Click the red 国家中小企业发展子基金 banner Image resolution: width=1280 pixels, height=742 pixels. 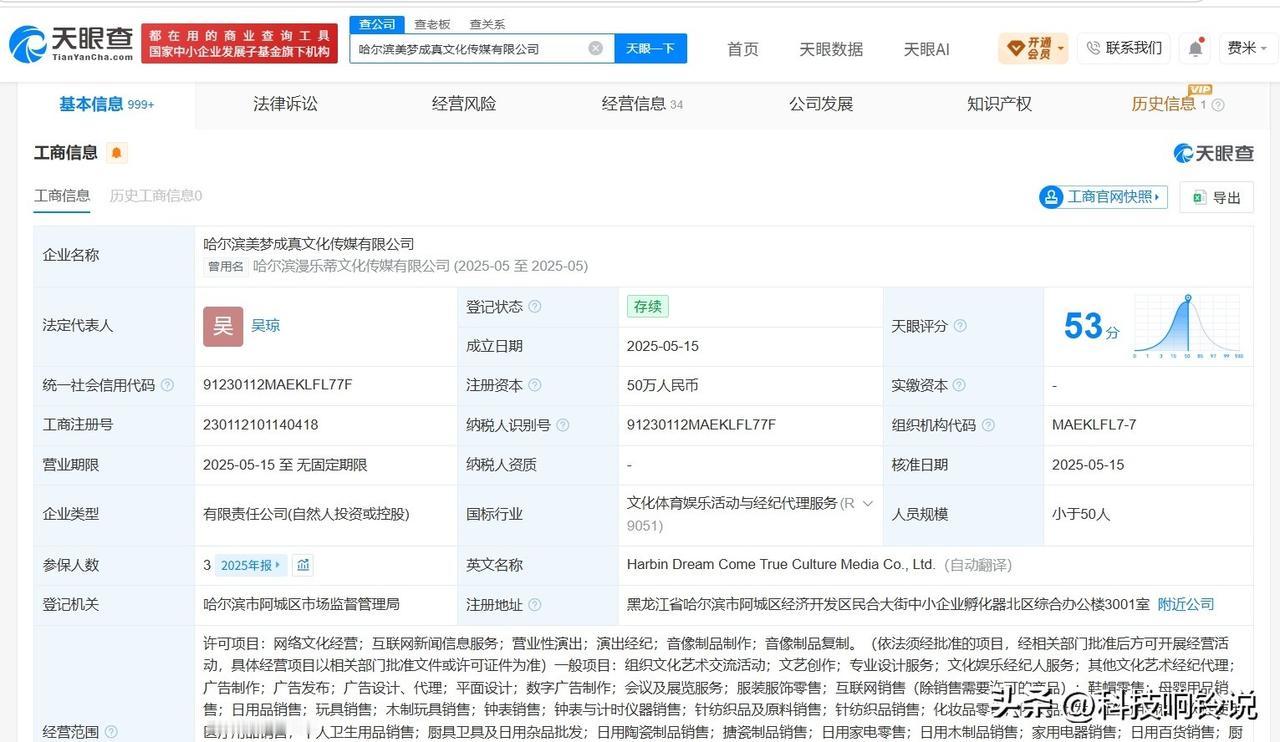pyautogui.click(x=240, y=43)
